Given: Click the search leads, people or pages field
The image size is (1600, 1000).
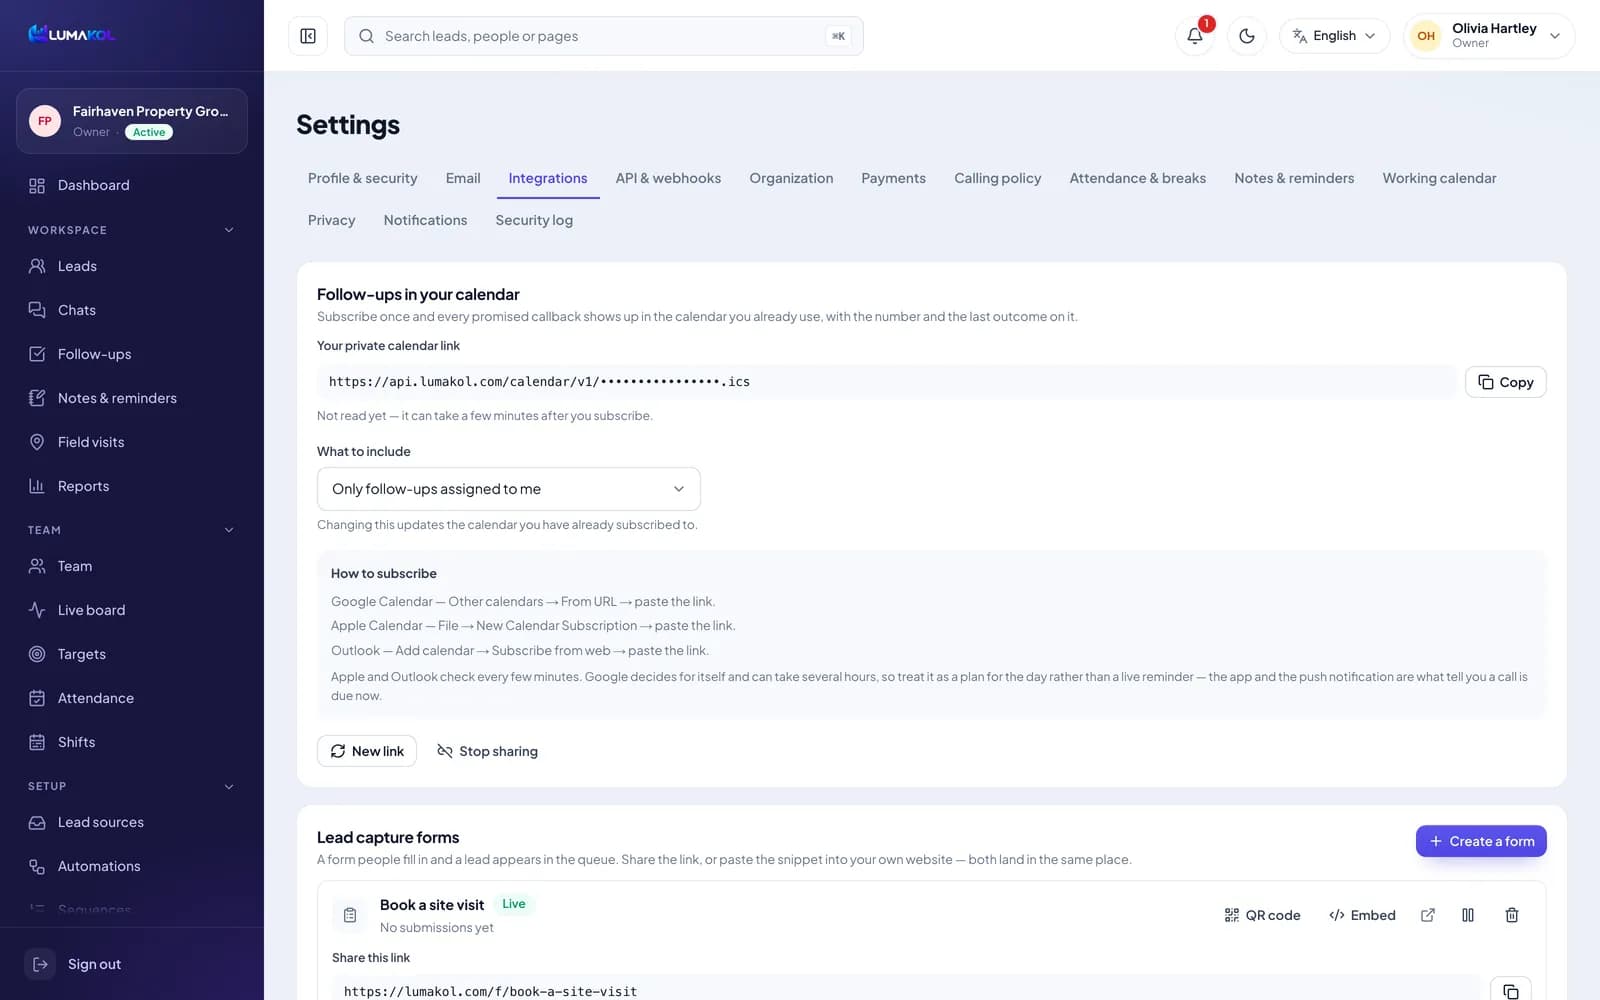Looking at the screenshot, I should point(604,36).
